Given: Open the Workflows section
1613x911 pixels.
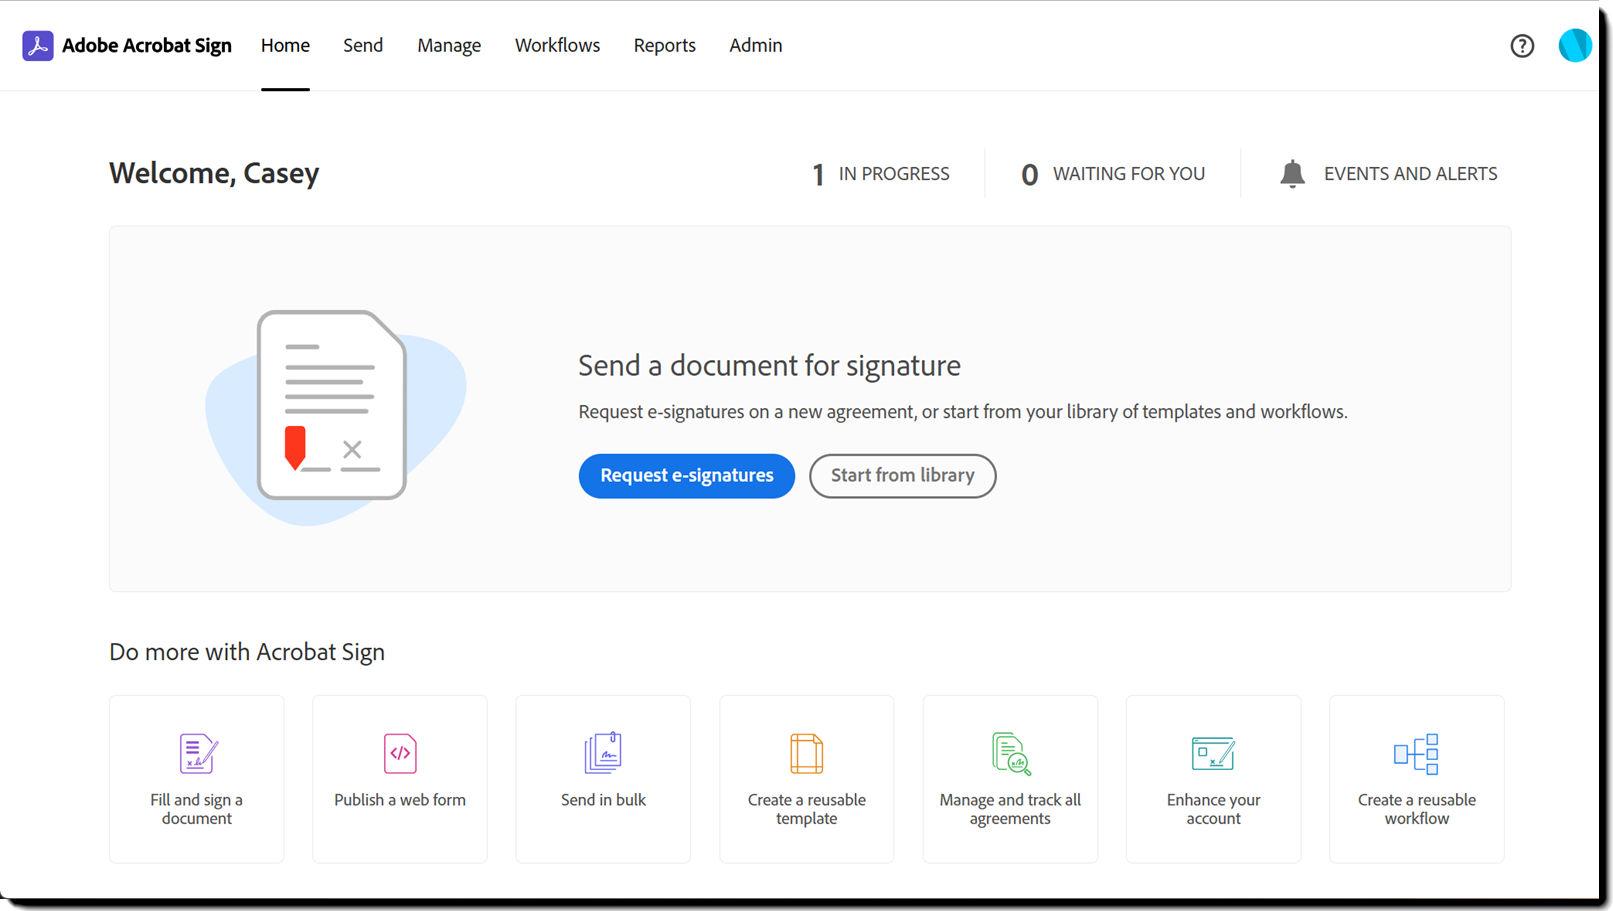Looking at the screenshot, I should pos(557,45).
